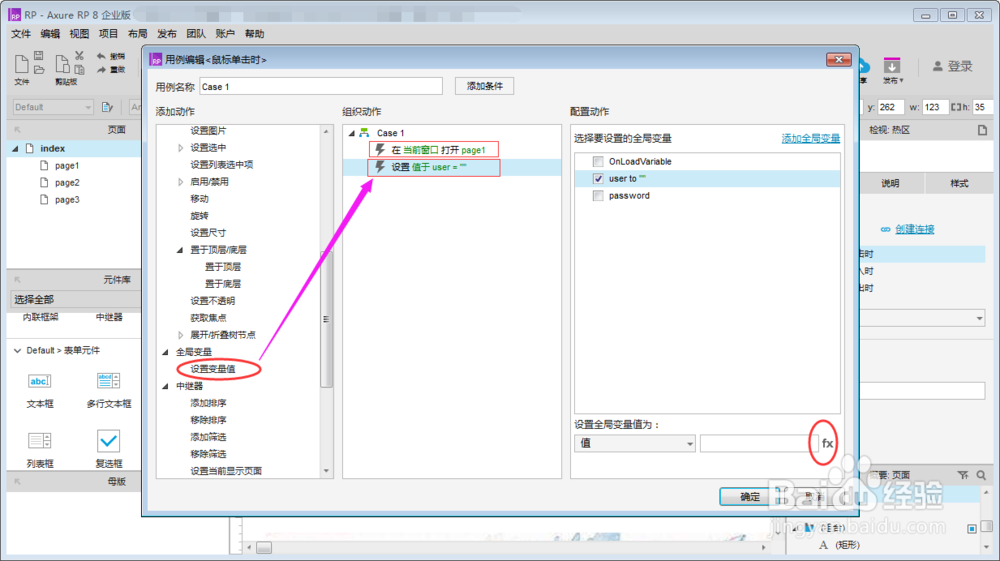The height and width of the screenshot is (561, 1000).
Task: Collapse the Default form widgets section
Action: pyautogui.click(x=17, y=350)
